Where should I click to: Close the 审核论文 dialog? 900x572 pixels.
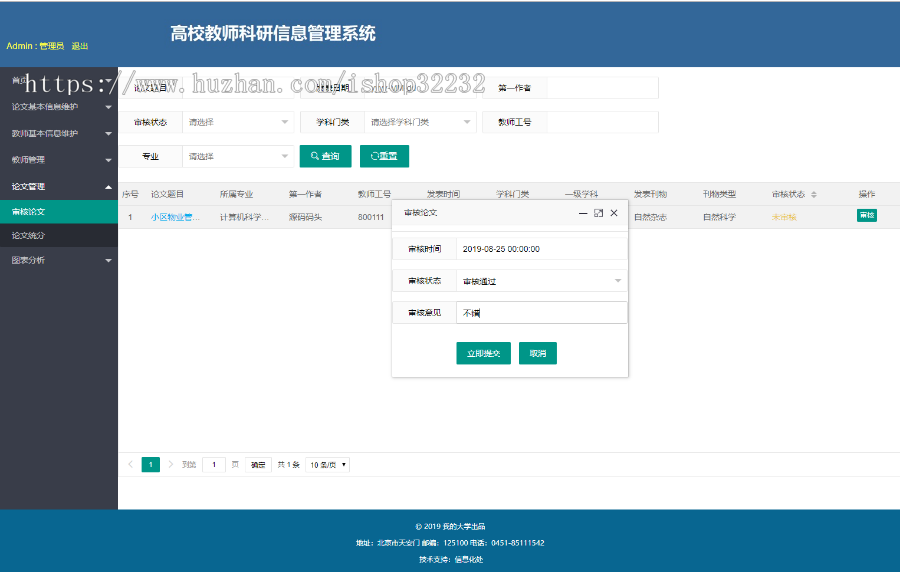click(x=614, y=213)
